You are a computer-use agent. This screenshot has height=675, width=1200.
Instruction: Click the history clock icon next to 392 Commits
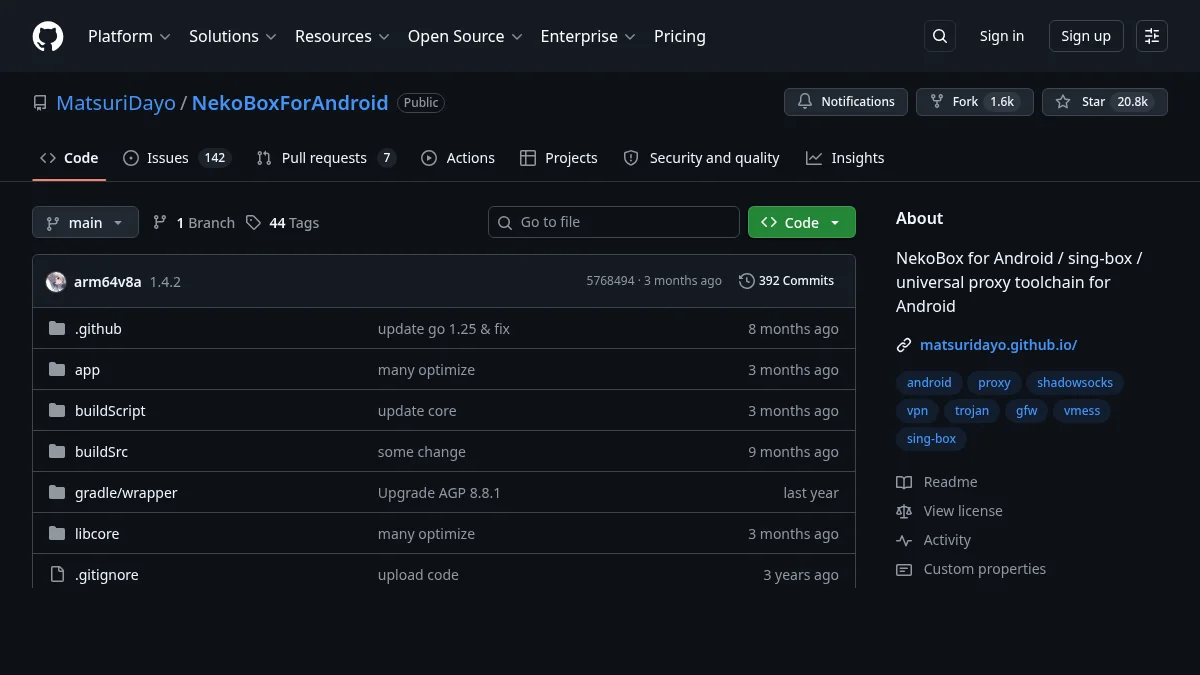tap(747, 281)
